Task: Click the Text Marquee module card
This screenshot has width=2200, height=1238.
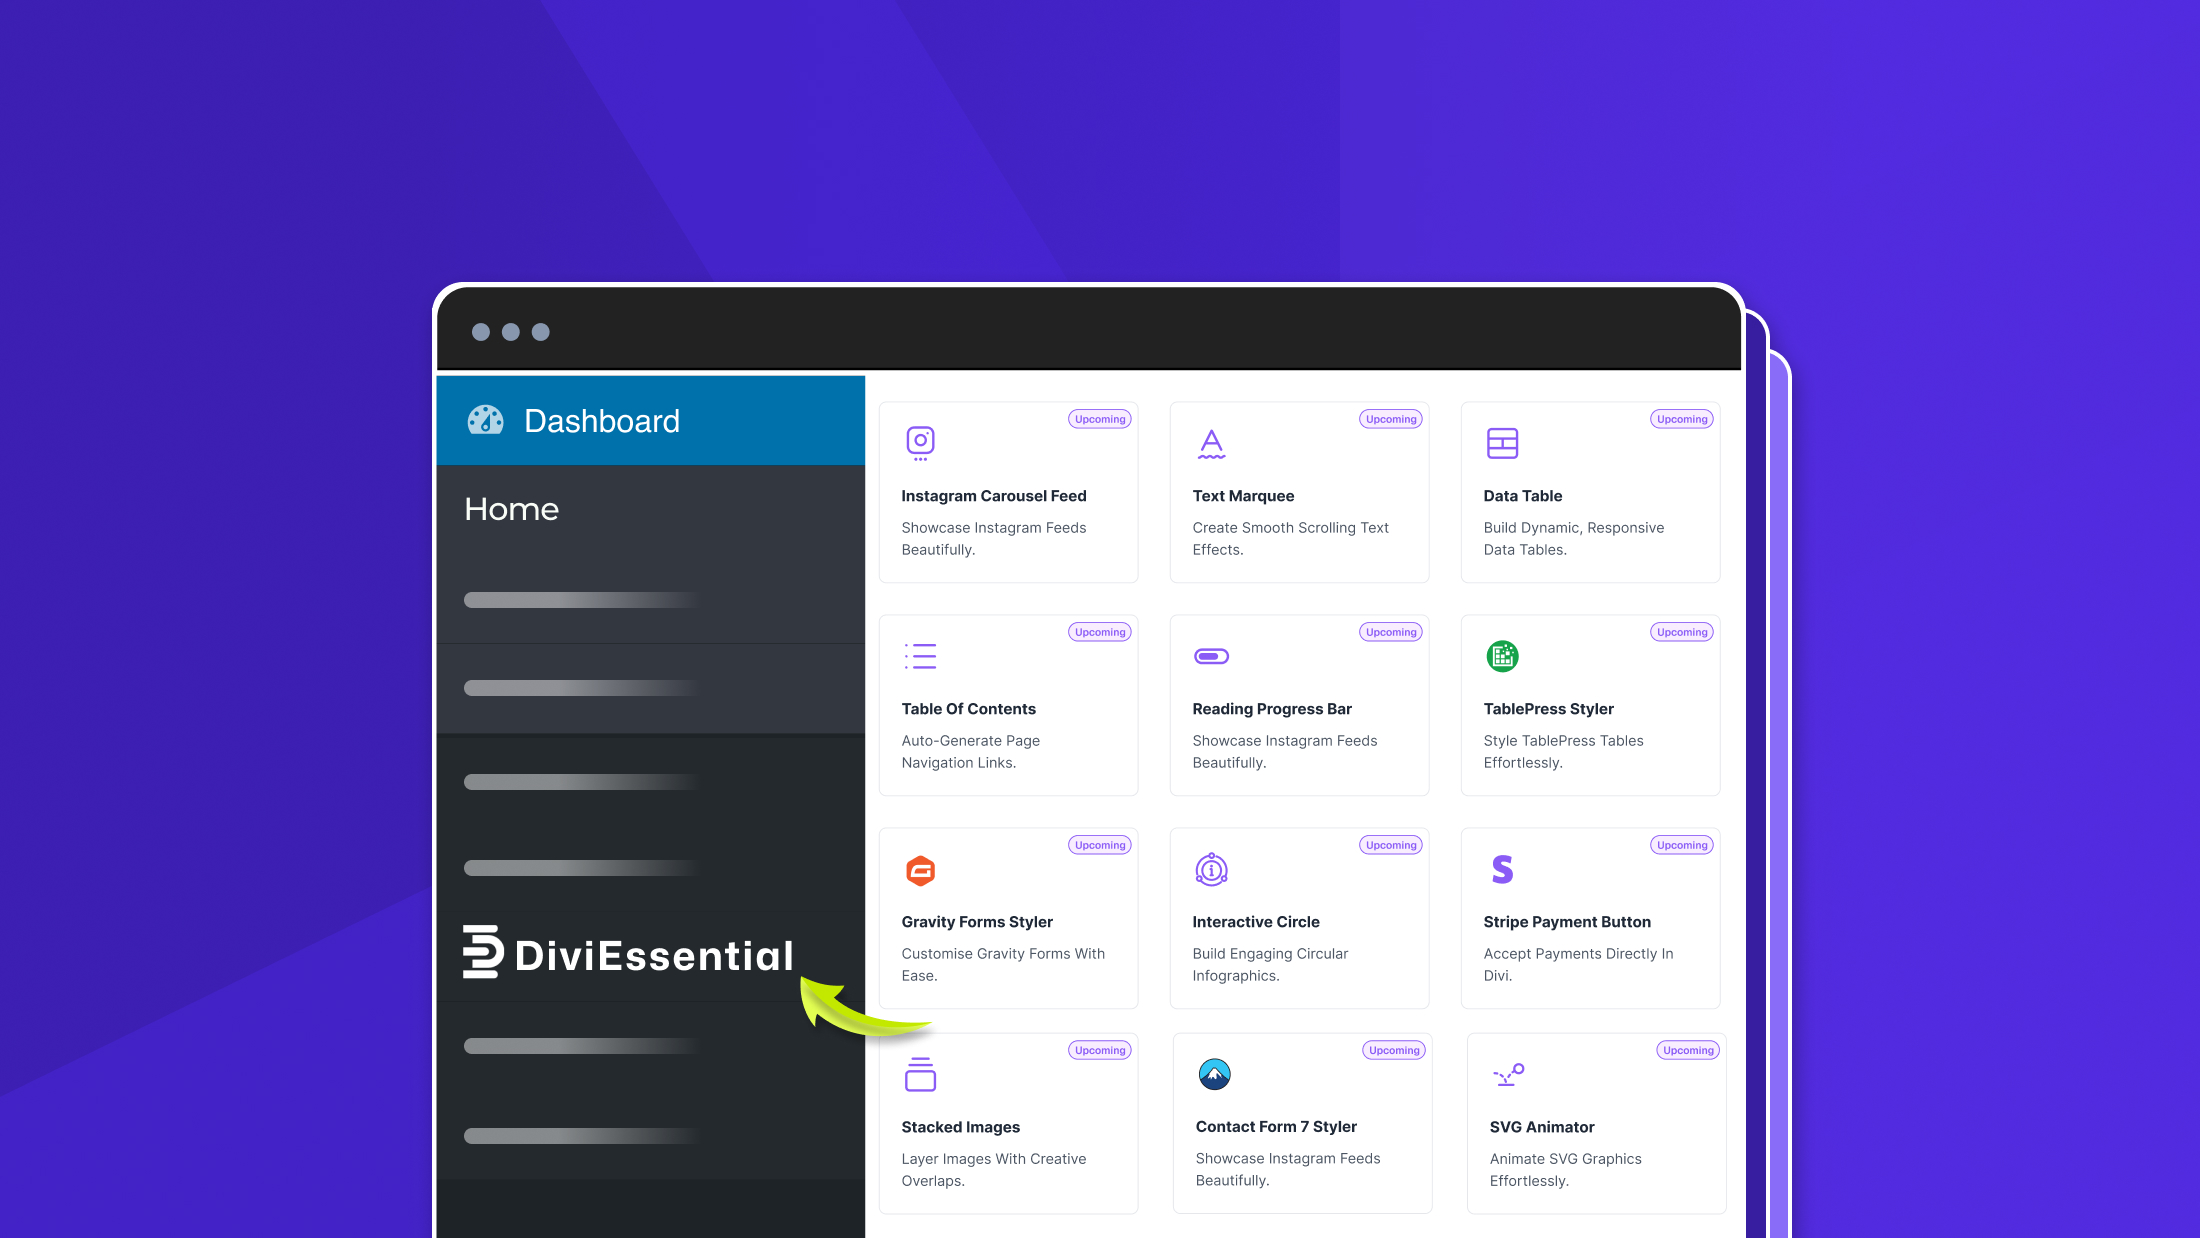Action: [x=1299, y=492]
